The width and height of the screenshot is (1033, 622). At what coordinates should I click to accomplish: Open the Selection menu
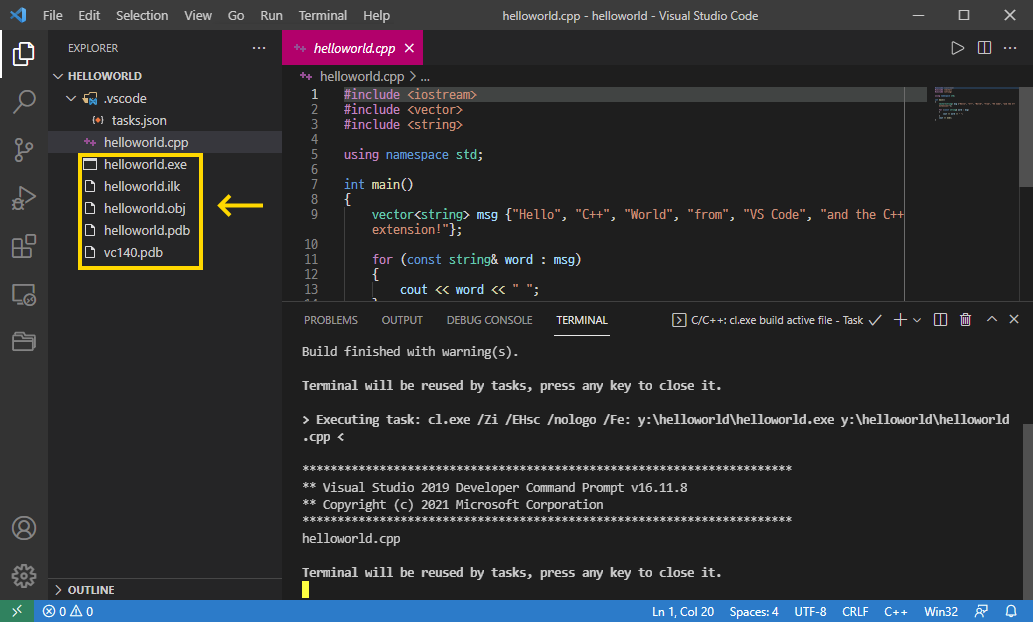(x=142, y=15)
